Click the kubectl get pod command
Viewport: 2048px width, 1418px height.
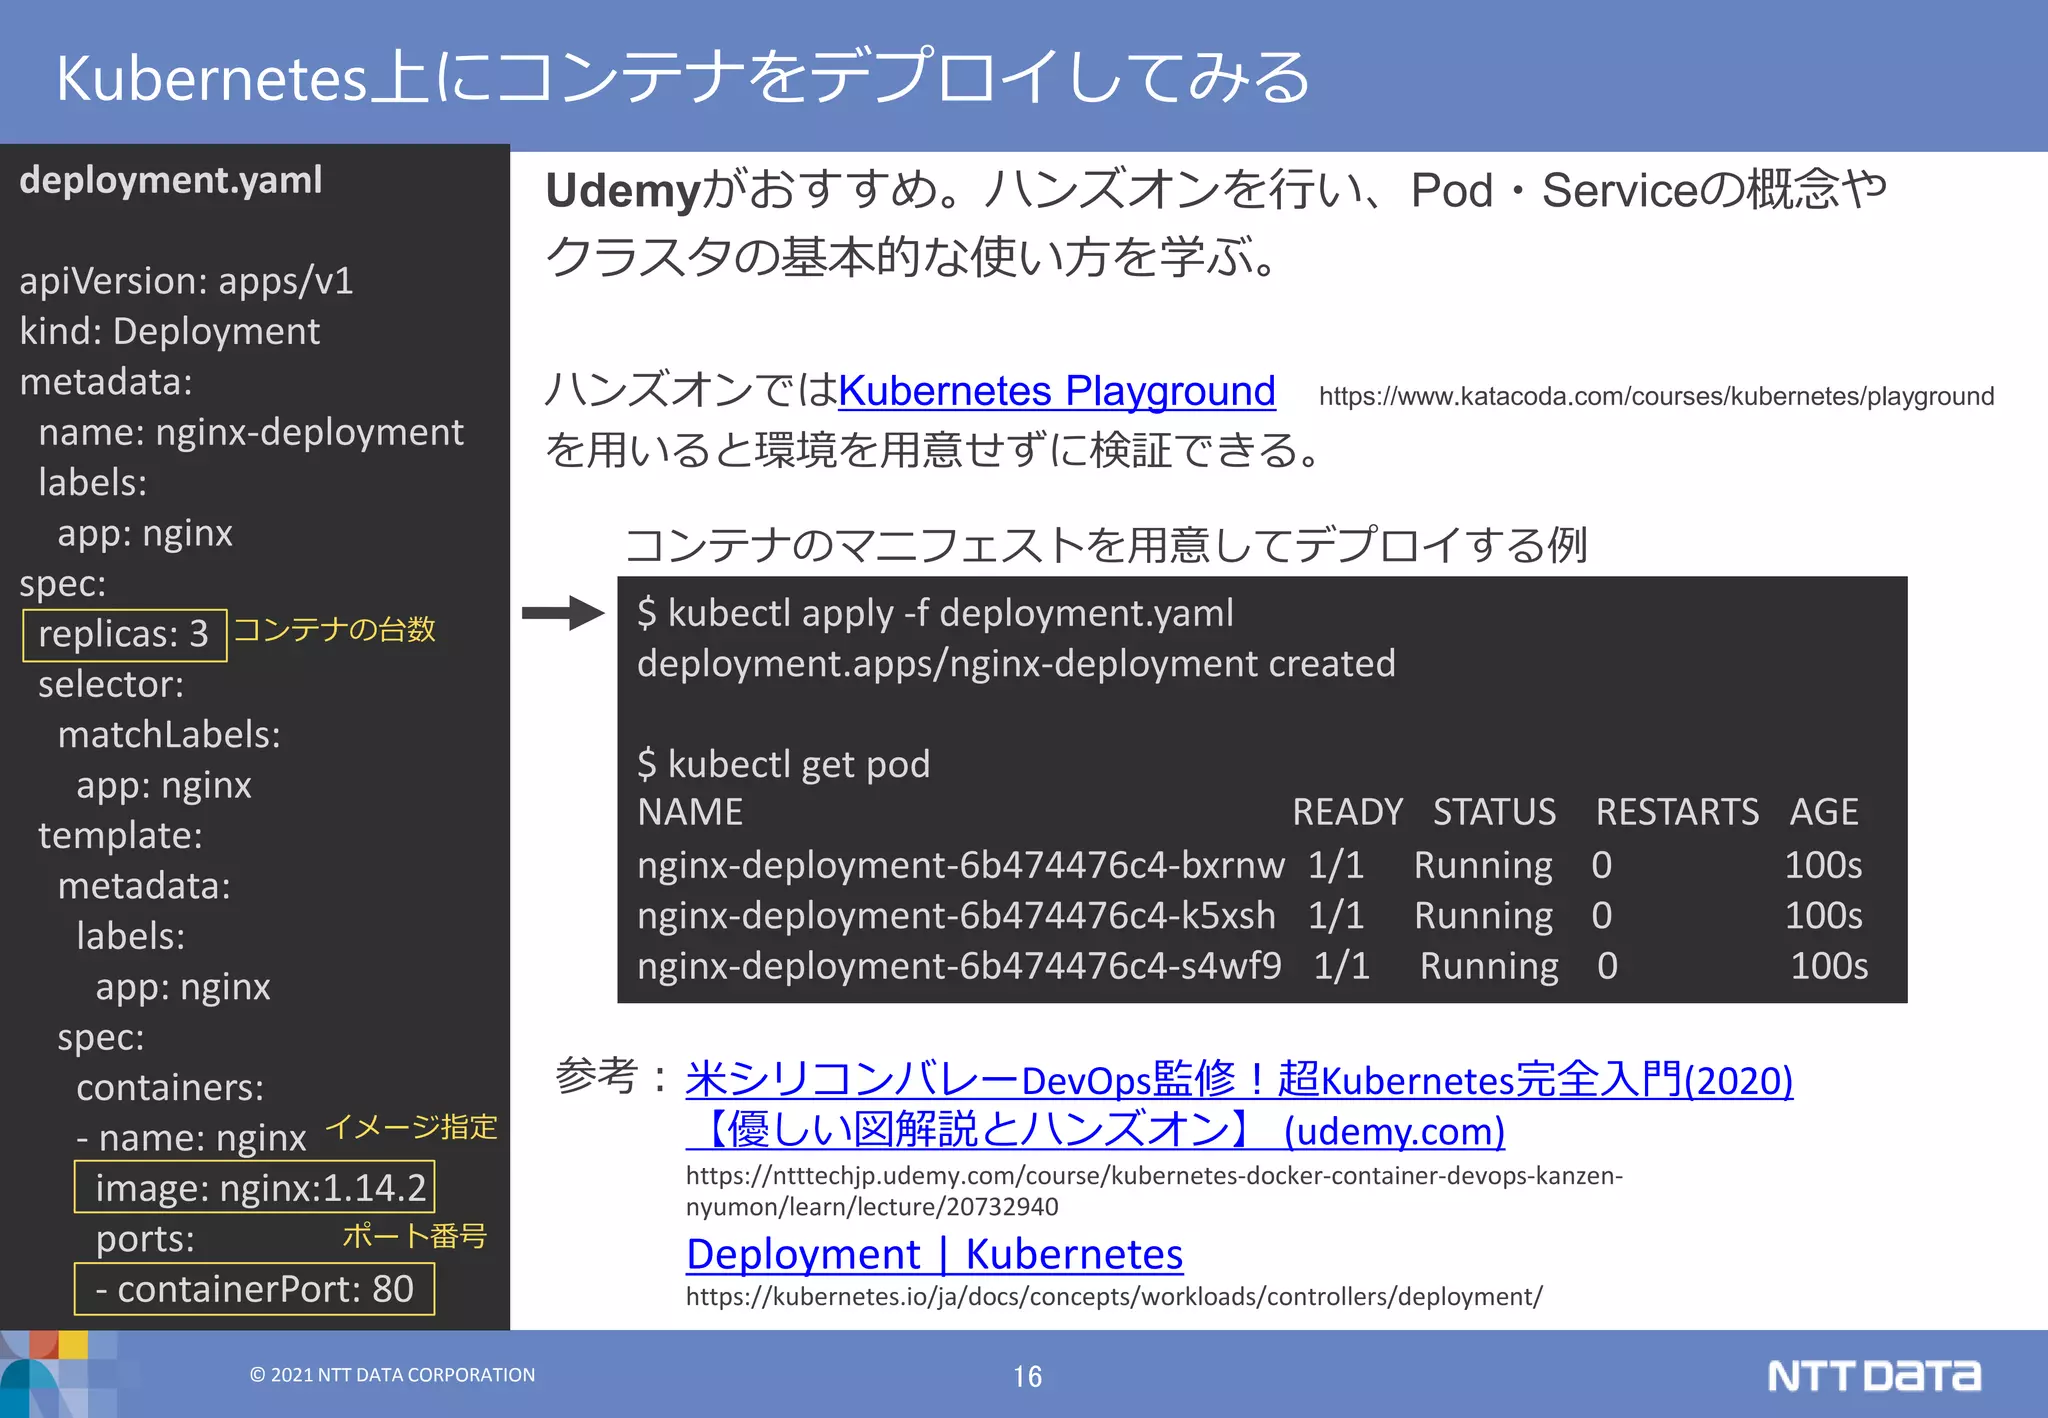pyautogui.click(x=783, y=764)
